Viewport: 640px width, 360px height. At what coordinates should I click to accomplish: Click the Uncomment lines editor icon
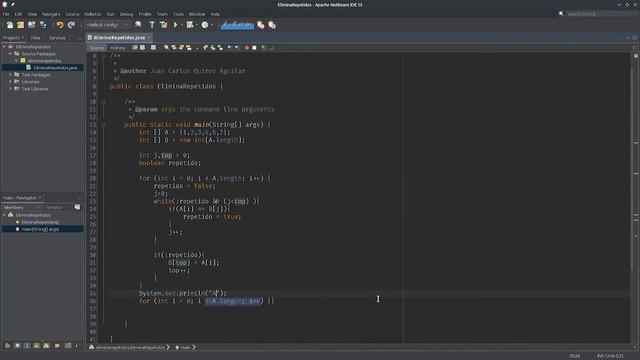271,48
